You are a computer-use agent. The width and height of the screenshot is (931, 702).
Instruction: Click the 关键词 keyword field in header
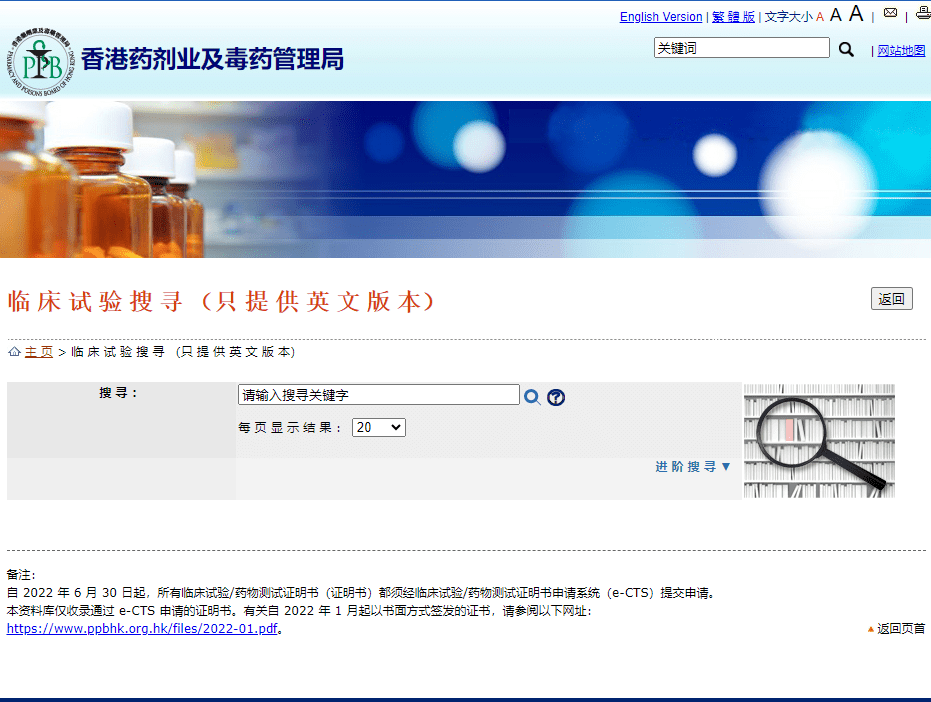[x=742, y=48]
